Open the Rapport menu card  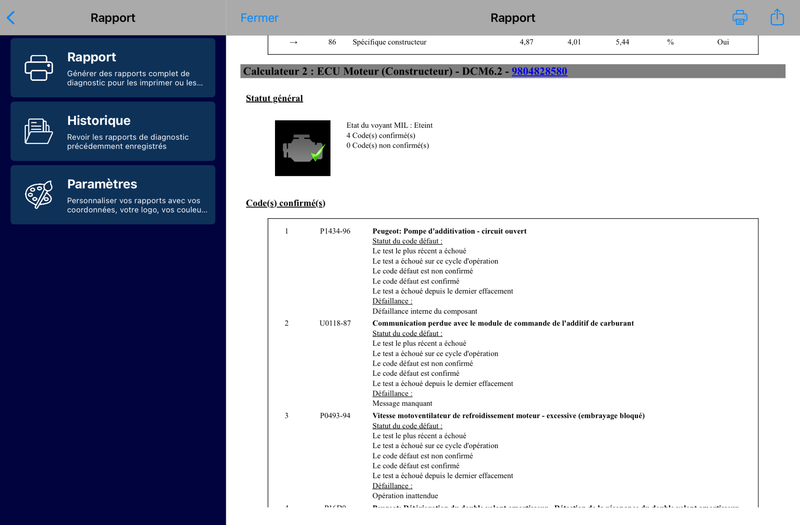click(113, 67)
